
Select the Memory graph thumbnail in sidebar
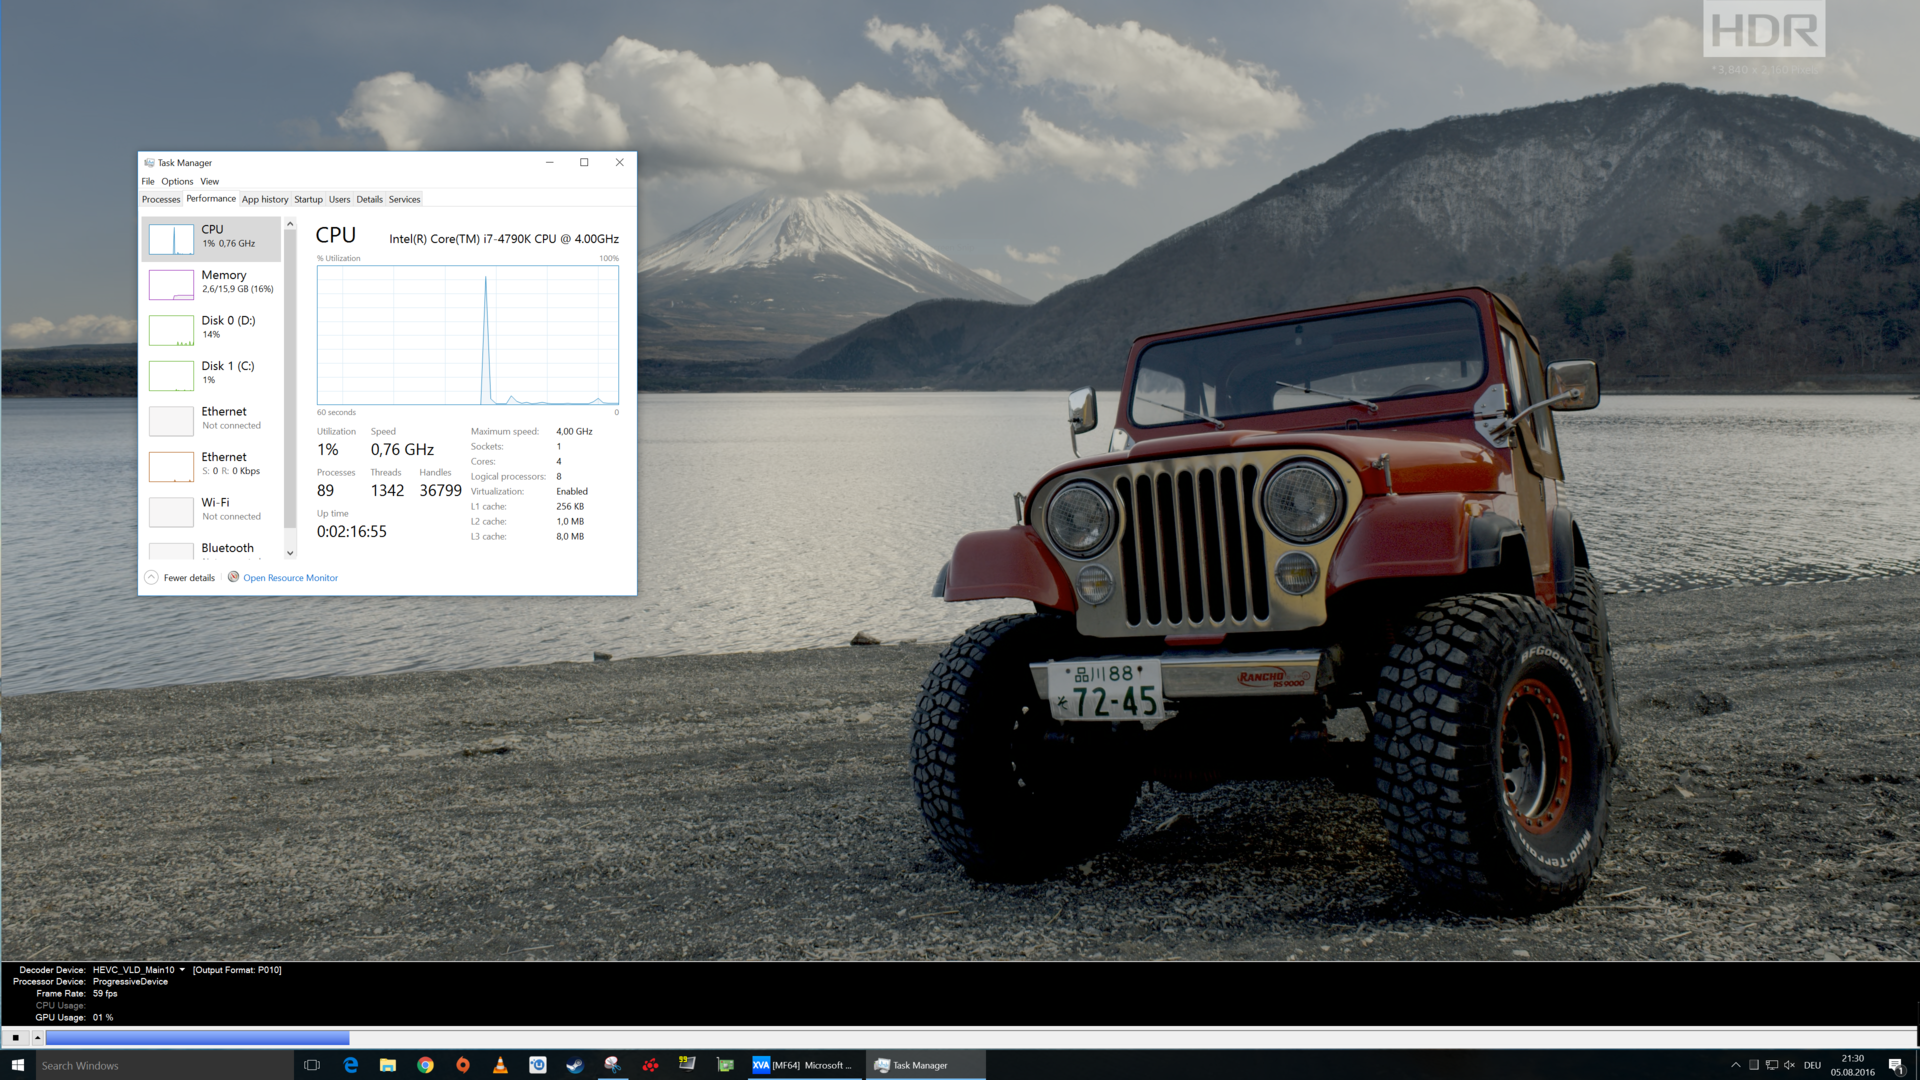point(171,284)
